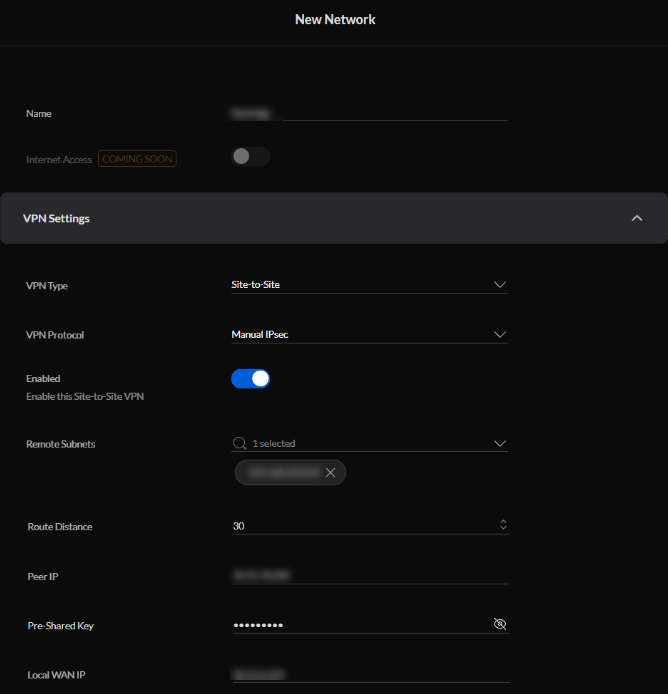Collapse the VPN Settings section chevron
668x694 pixels.
click(x=637, y=218)
